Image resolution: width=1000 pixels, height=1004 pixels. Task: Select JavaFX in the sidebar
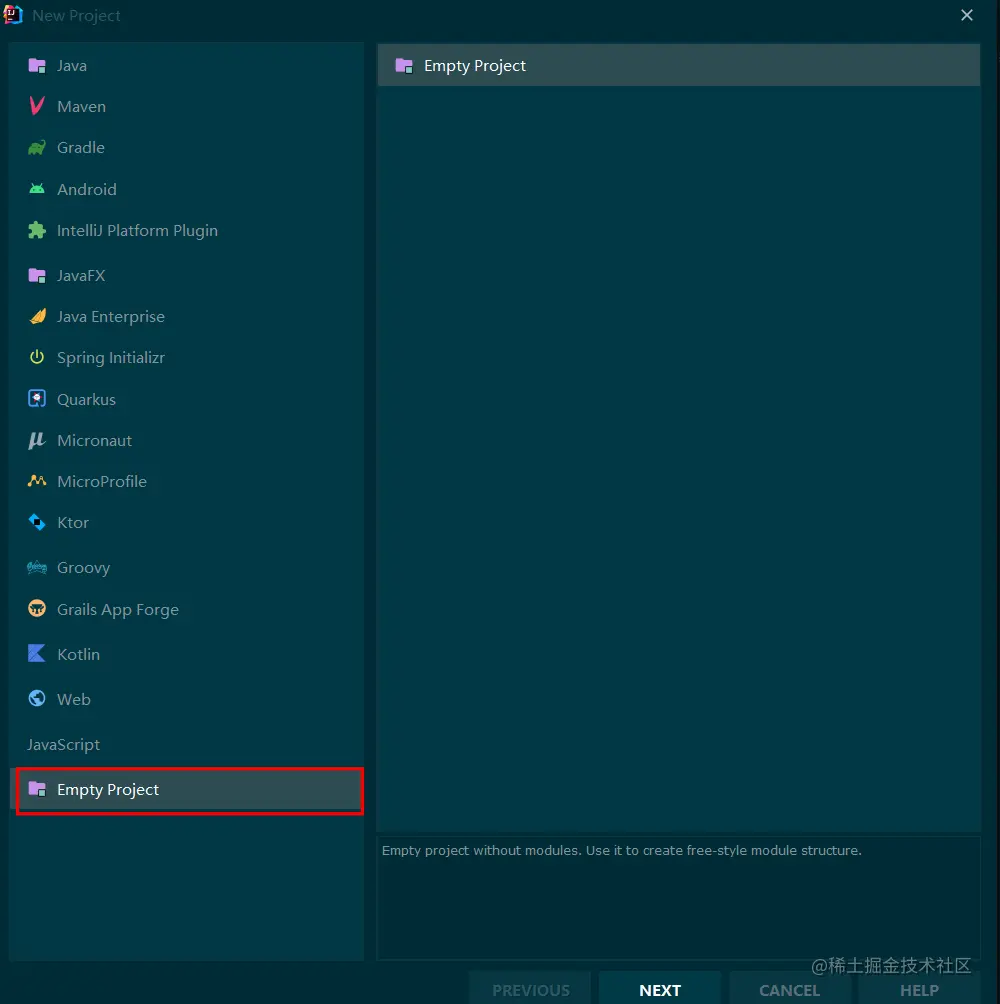[187, 275]
